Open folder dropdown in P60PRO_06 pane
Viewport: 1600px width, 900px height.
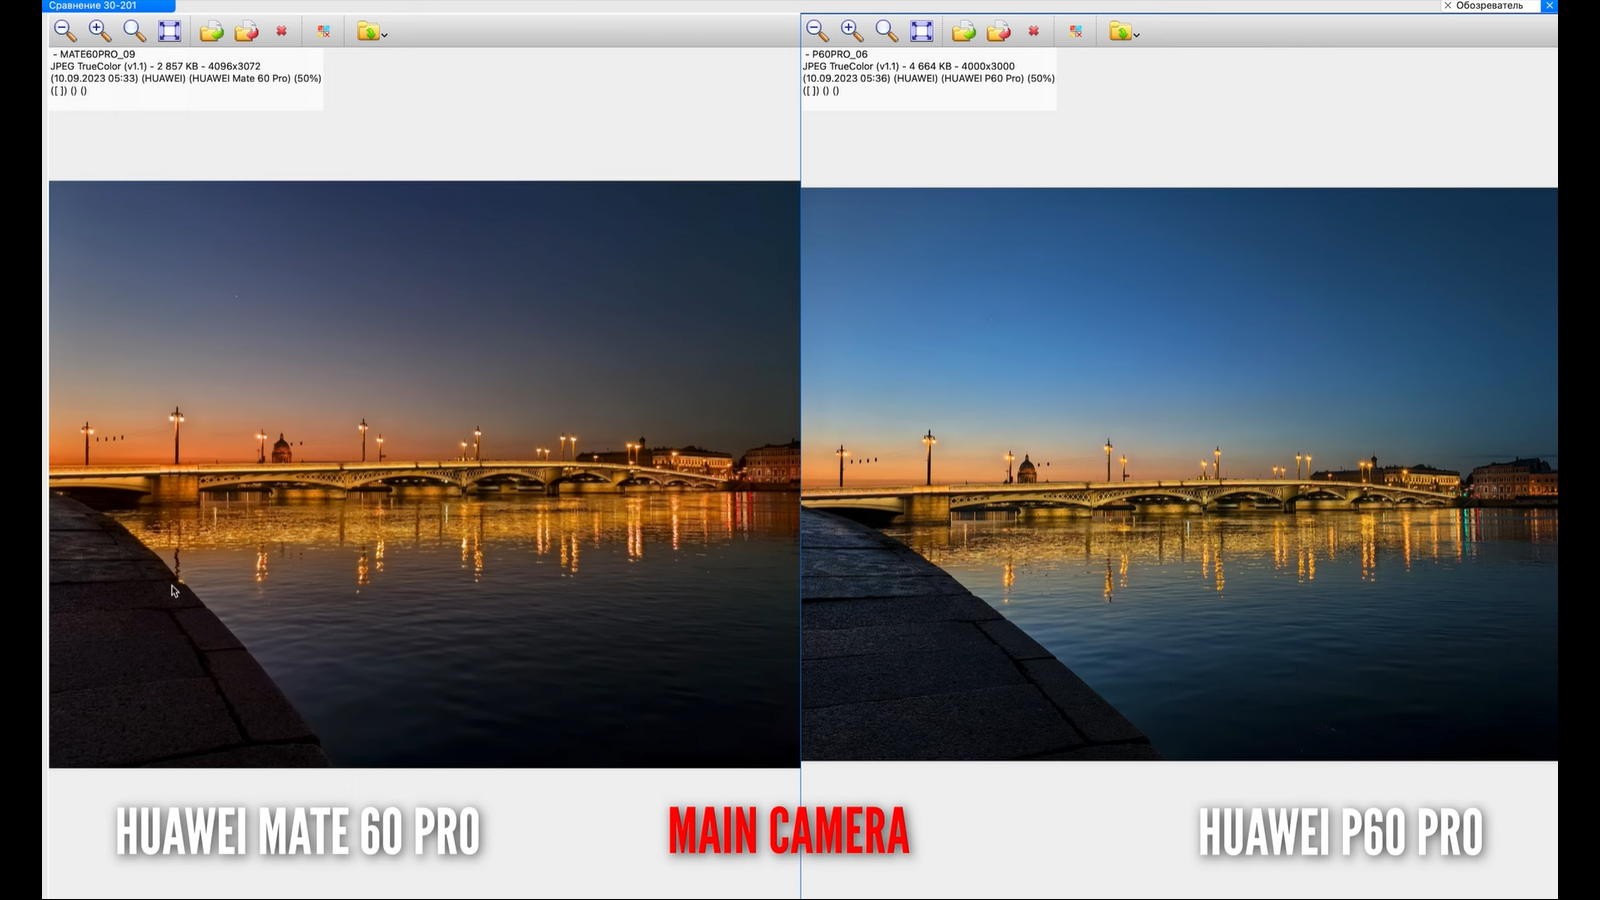(x=1124, y=32)
